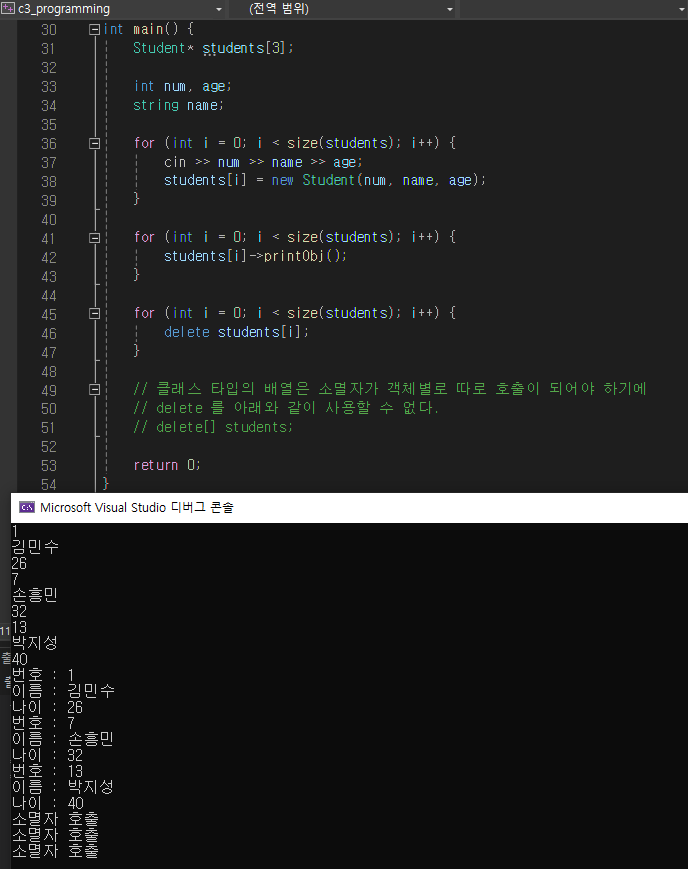Click line number 31 in the gutter
688x869 pixels.
[x=48, y=49]
